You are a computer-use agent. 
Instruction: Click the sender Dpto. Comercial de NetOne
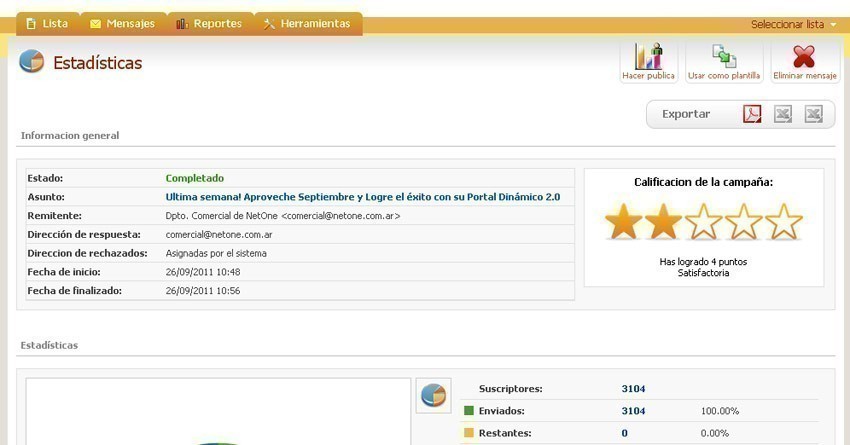pyautogui.click(x=282, y=216)
